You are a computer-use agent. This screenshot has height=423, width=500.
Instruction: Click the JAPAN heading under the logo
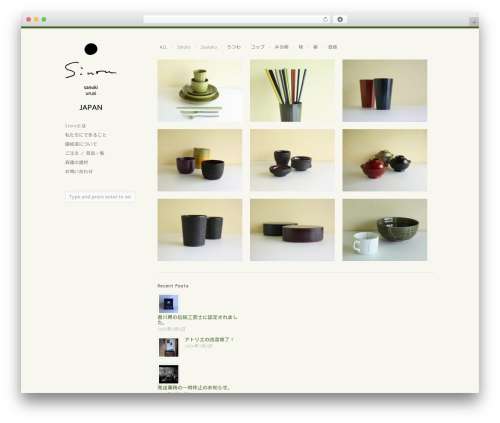pos(91,107)
